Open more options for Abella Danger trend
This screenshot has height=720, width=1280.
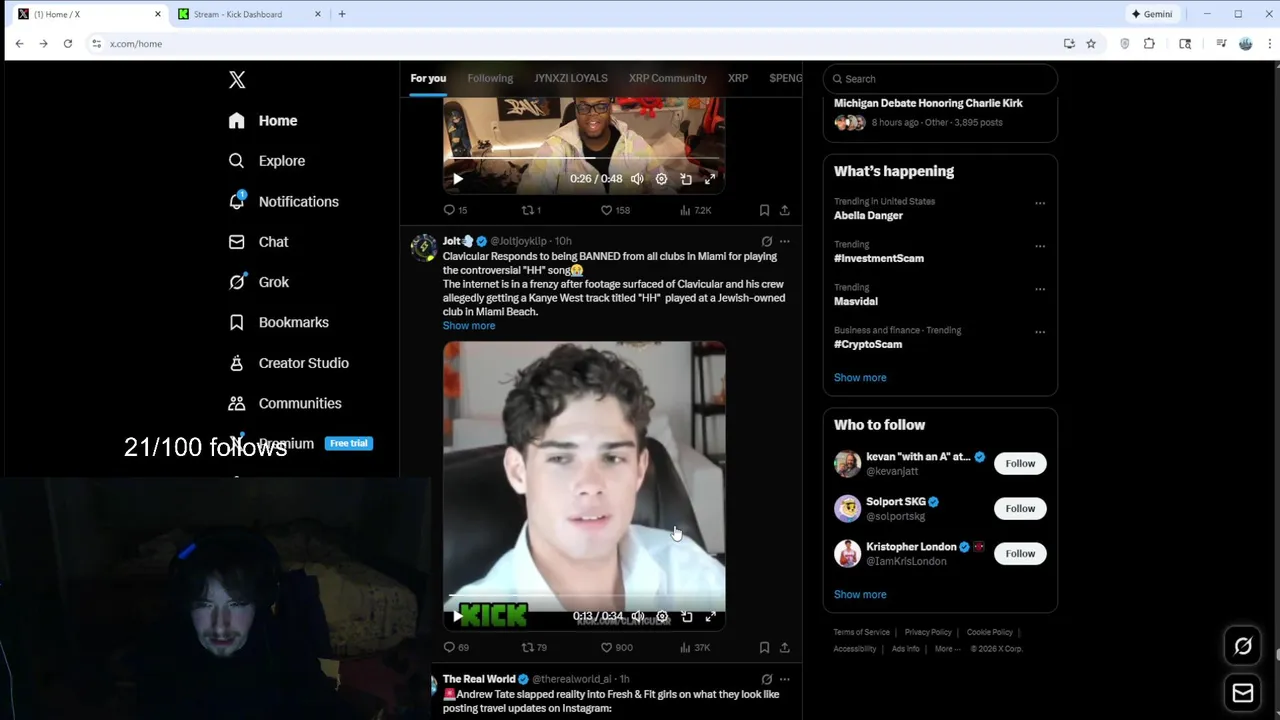[1040, 203]
